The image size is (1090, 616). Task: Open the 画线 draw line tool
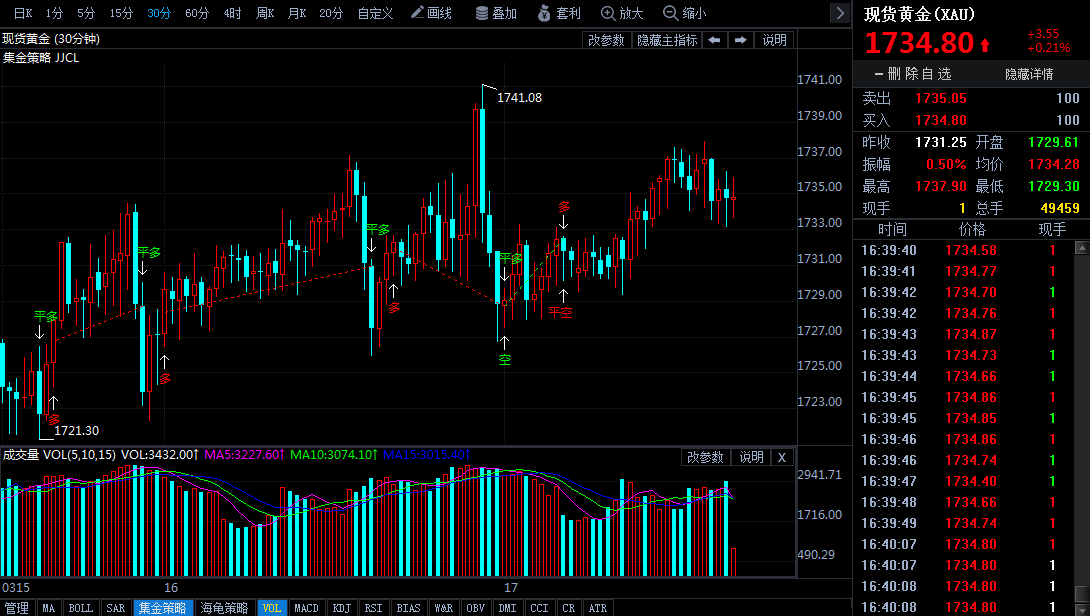(x=431, y=13)
